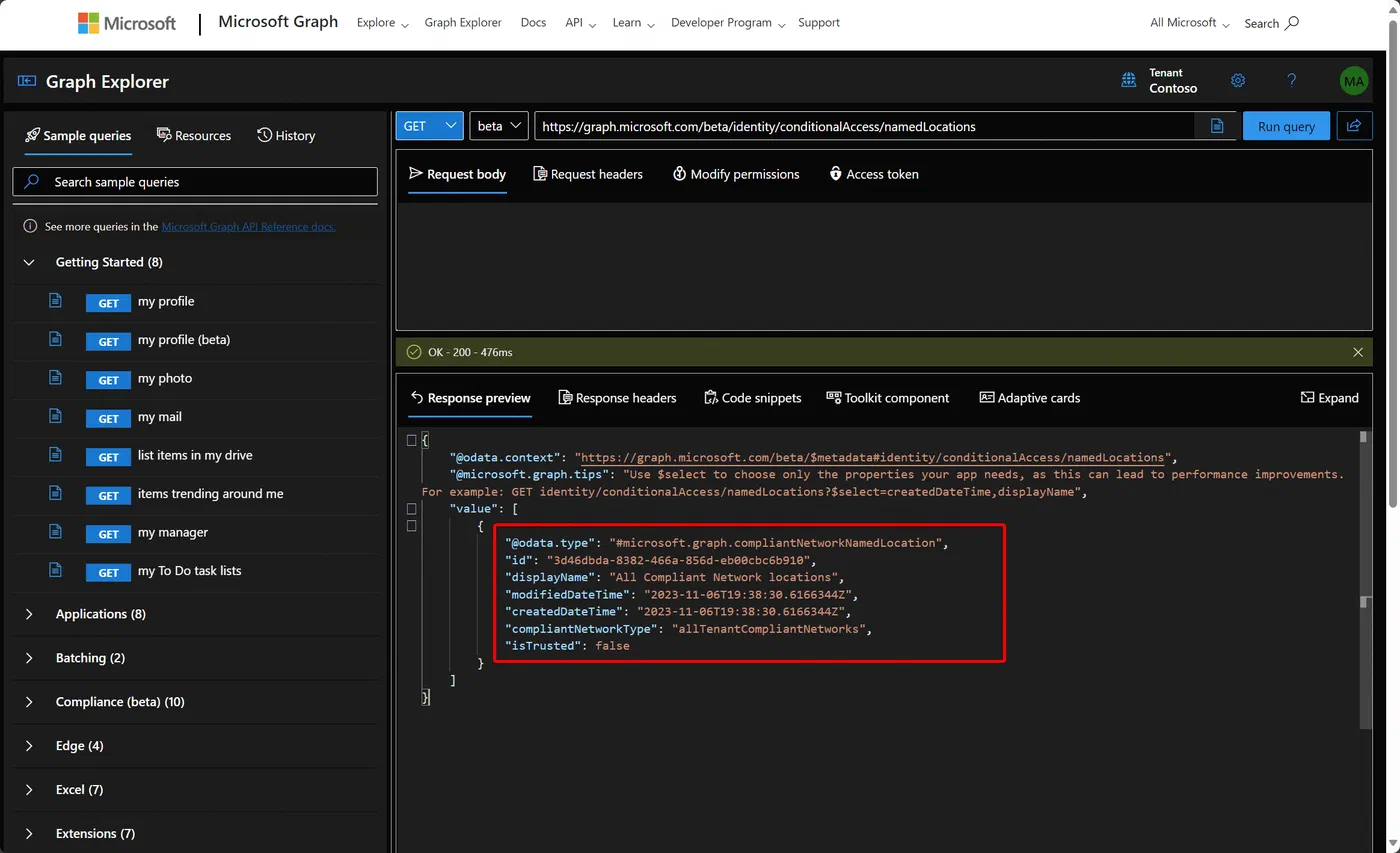This screenshot has width=1400, height=853.
Task: Toggle the fold marker beside the "value" line
Action: tap(411, 509)
